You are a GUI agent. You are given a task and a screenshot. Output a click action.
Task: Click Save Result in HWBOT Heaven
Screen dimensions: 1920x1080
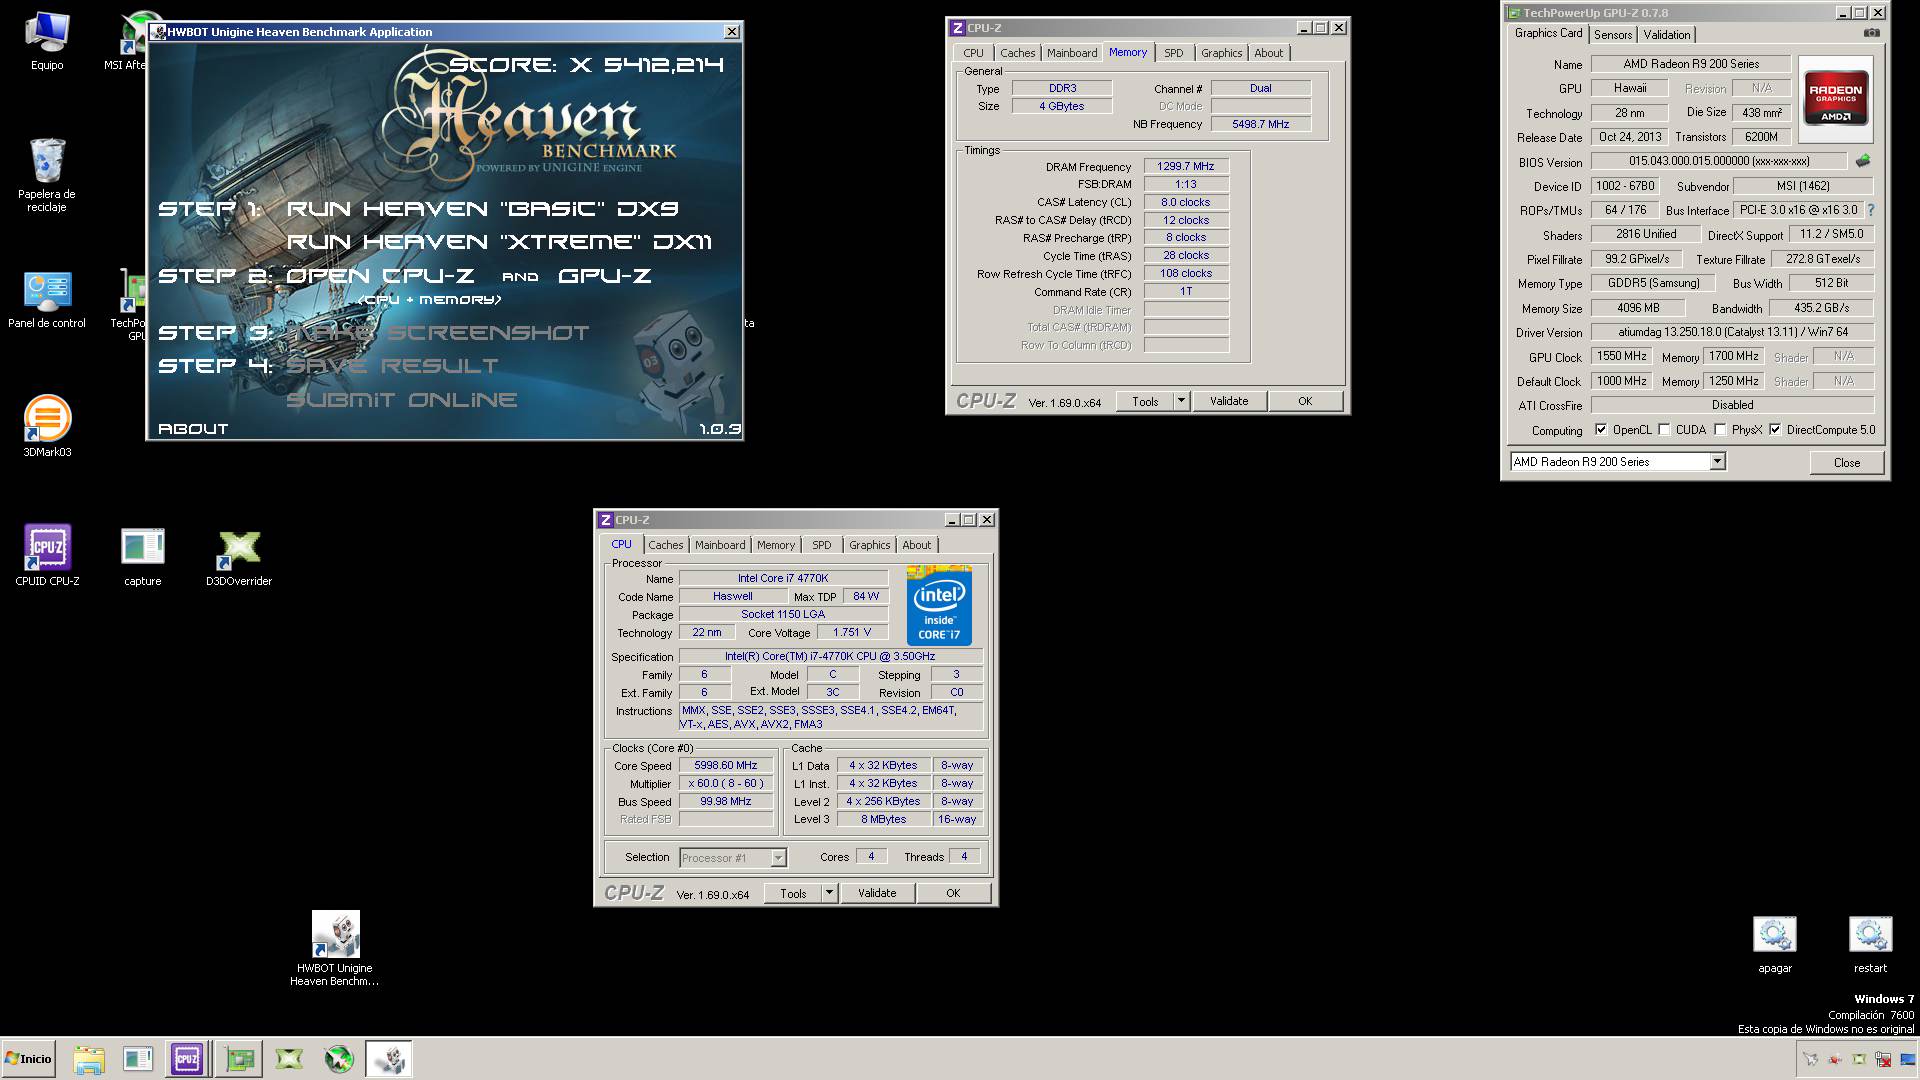(x=392, y=366)
